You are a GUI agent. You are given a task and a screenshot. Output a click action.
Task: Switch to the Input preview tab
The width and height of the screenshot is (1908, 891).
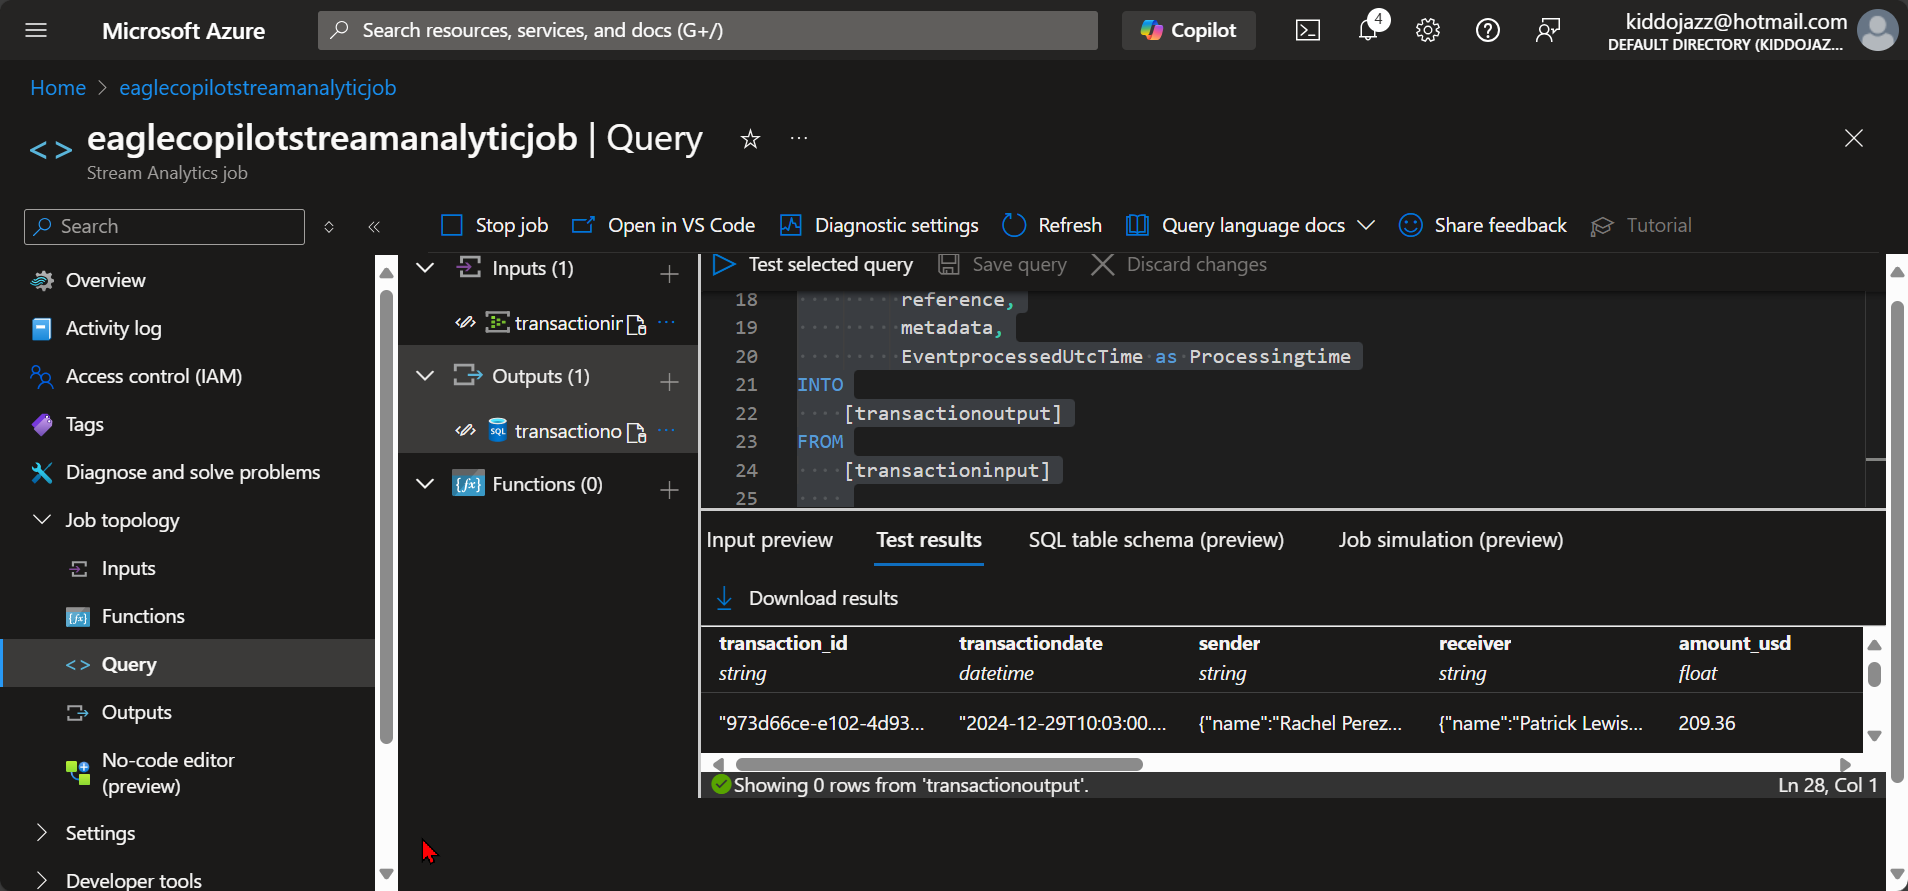tap(769, 540)
